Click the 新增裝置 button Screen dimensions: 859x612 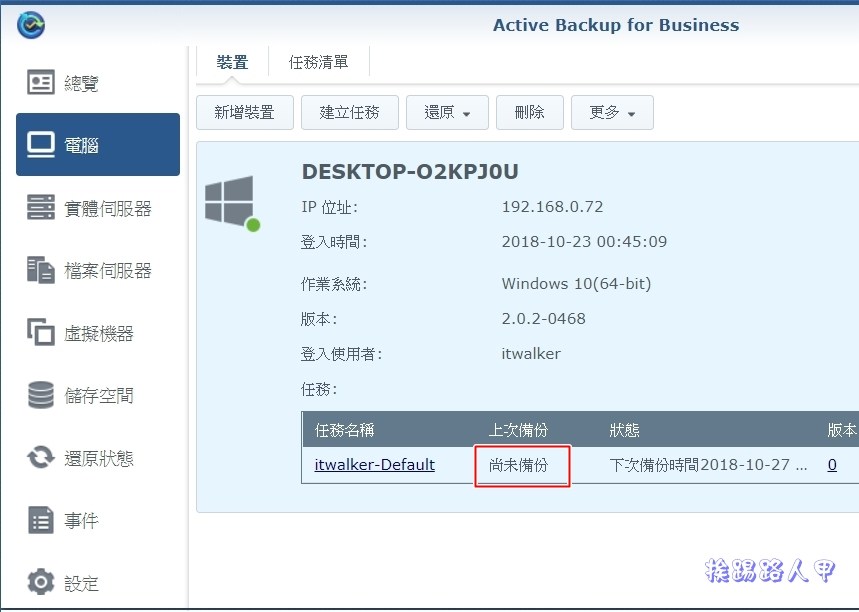coord(244,112)
